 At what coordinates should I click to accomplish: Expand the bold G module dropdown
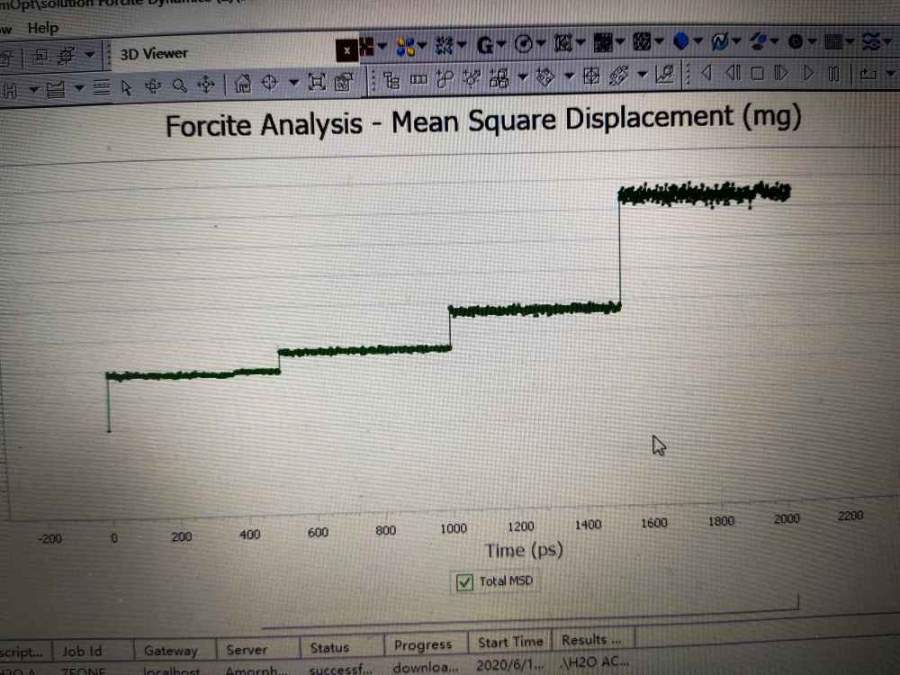pyautogui.click(x=502, y=44)
